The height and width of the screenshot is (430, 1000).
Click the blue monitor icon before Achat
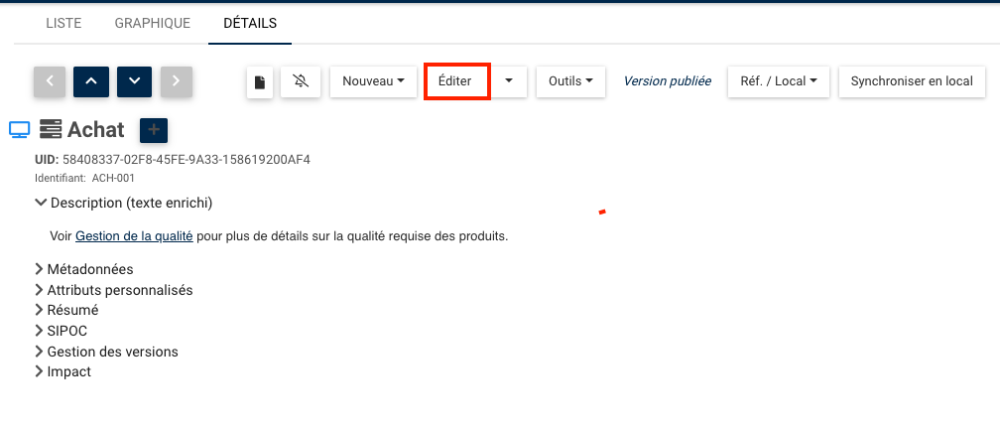coord(19,130)
